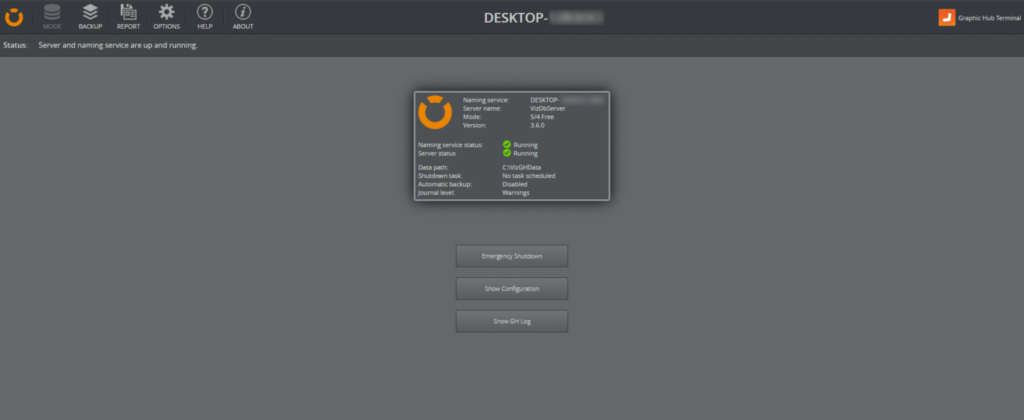
Task: Click the large orange logo in server info panel
Action: click(435, 113)
